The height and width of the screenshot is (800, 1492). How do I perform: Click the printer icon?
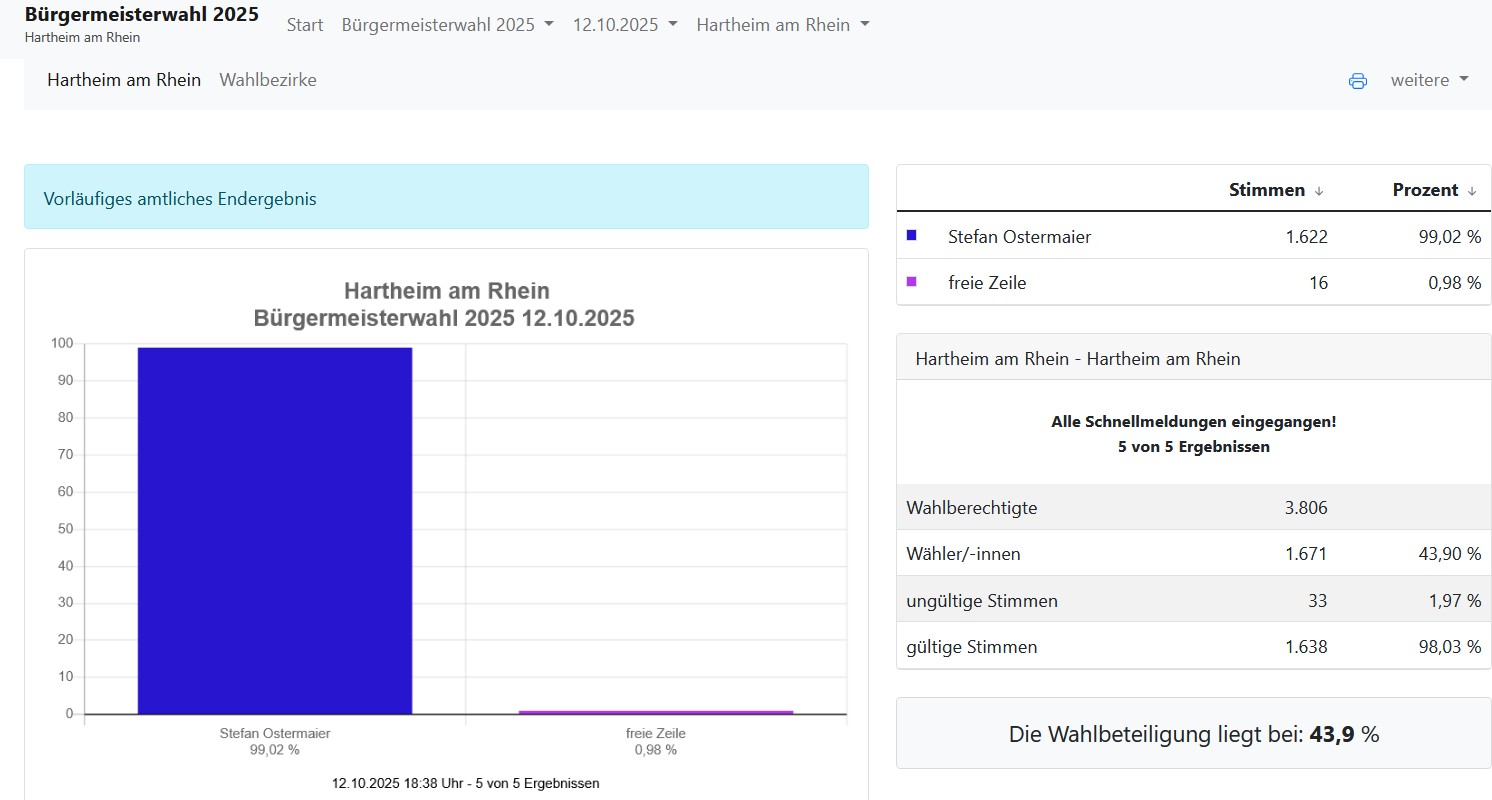click(x=1357, y=81)
